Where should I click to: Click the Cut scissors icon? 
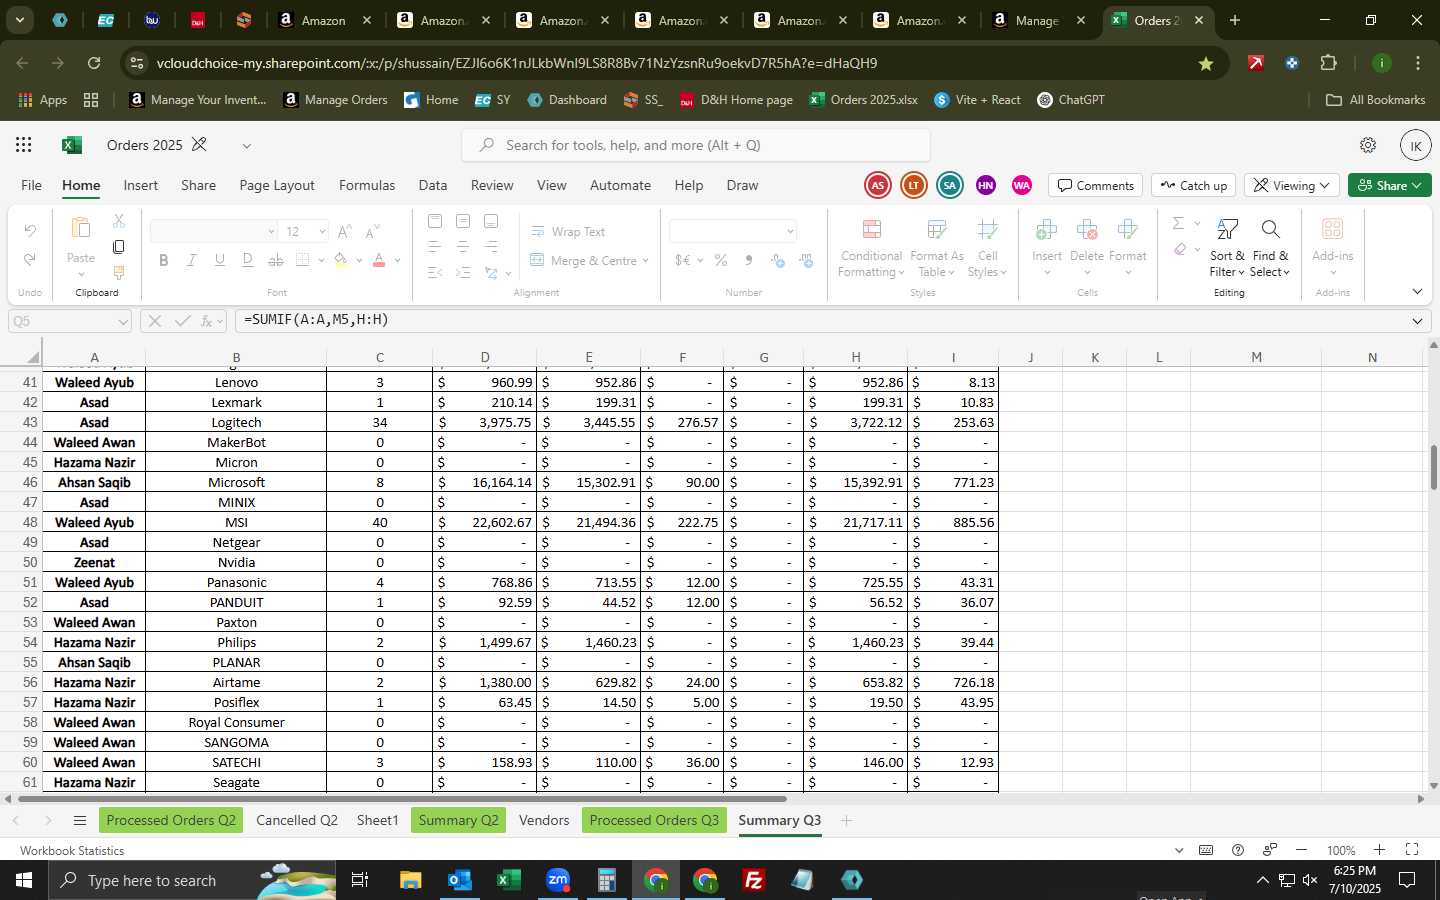(119, 220)
